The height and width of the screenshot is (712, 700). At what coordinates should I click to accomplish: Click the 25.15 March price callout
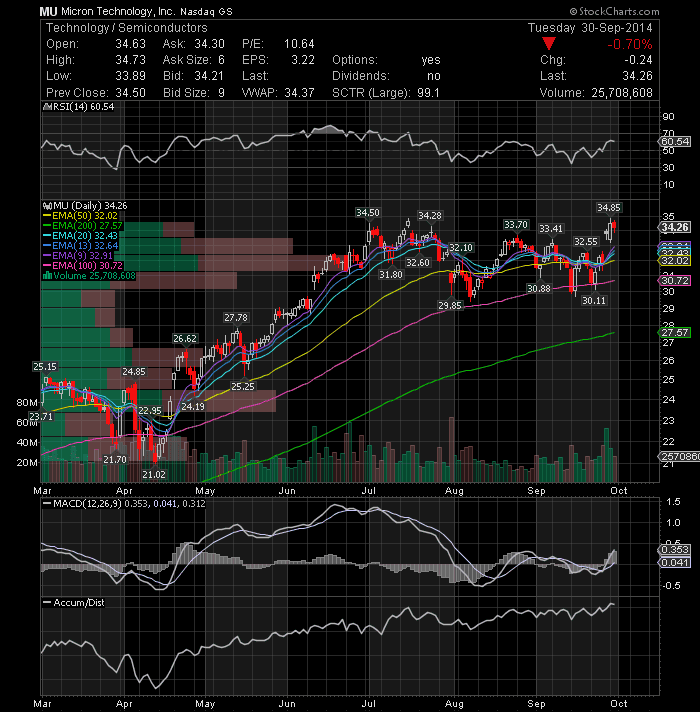(x=44, y=366)
